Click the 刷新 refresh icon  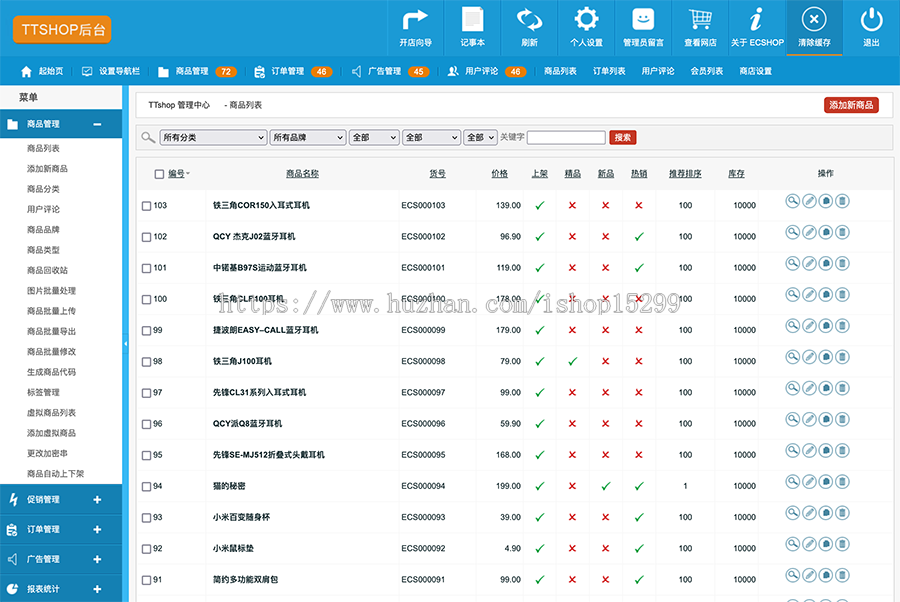point(529,28)
